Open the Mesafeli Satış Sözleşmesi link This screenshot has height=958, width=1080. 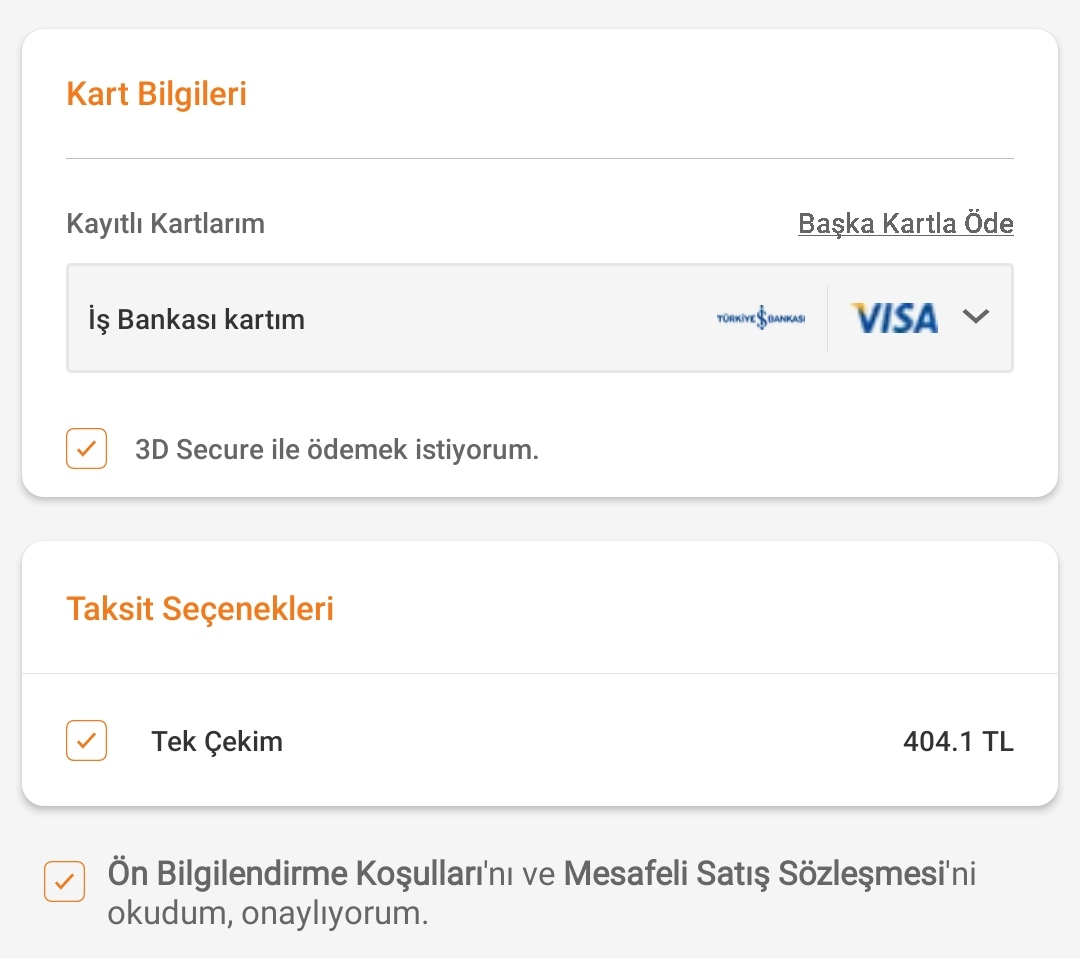[x=755, y=874]
